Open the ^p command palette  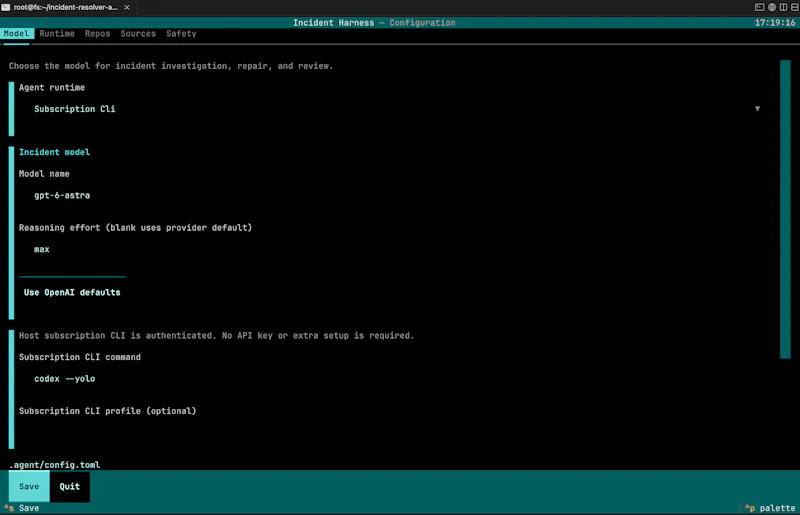pyautogui.click(x=770, y=508)
